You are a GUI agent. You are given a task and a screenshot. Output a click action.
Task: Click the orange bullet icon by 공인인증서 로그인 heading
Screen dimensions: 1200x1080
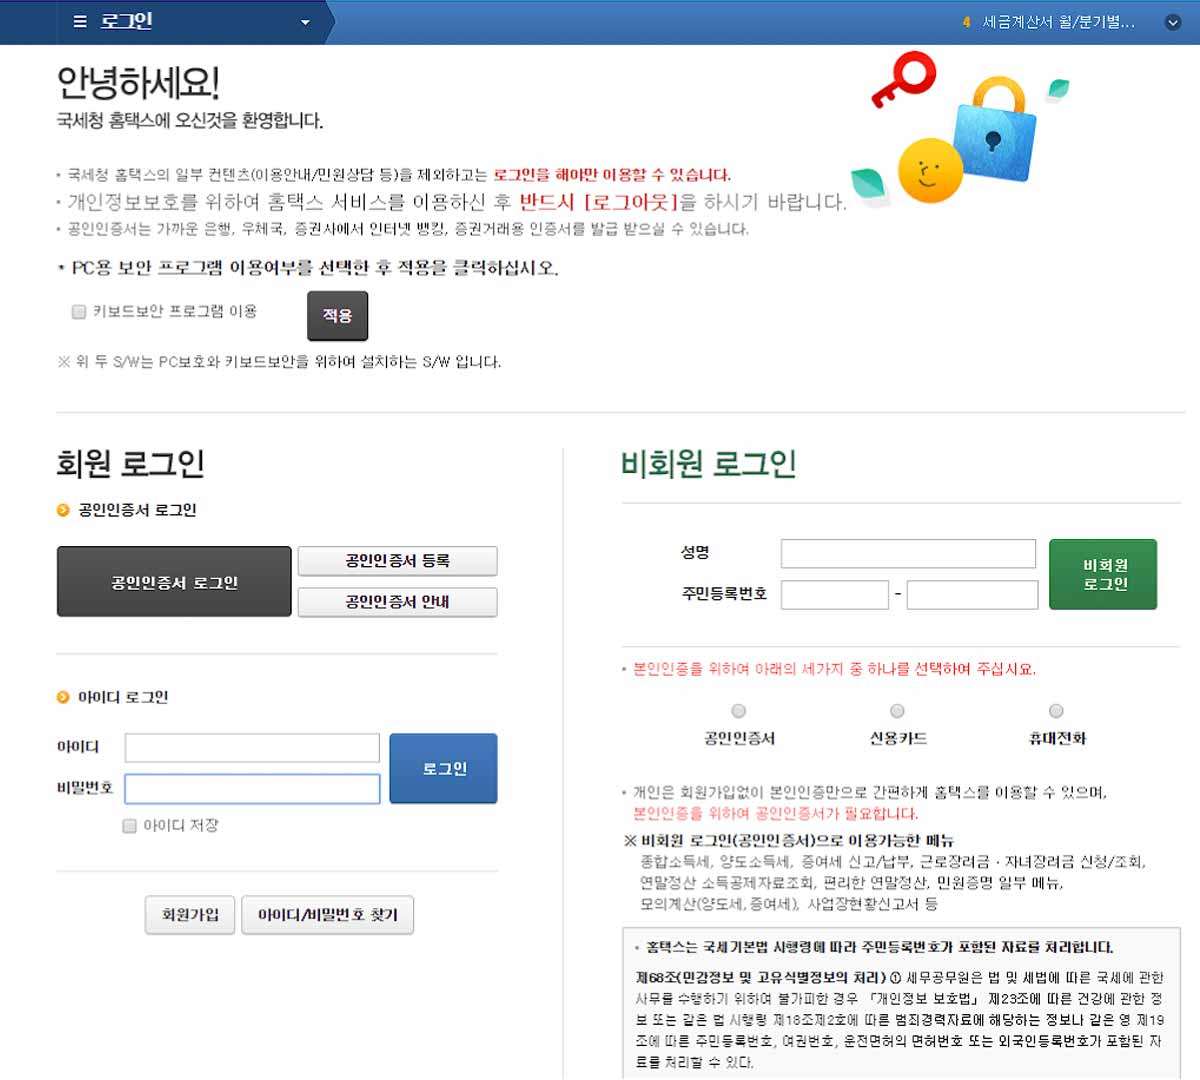[63, 511]
